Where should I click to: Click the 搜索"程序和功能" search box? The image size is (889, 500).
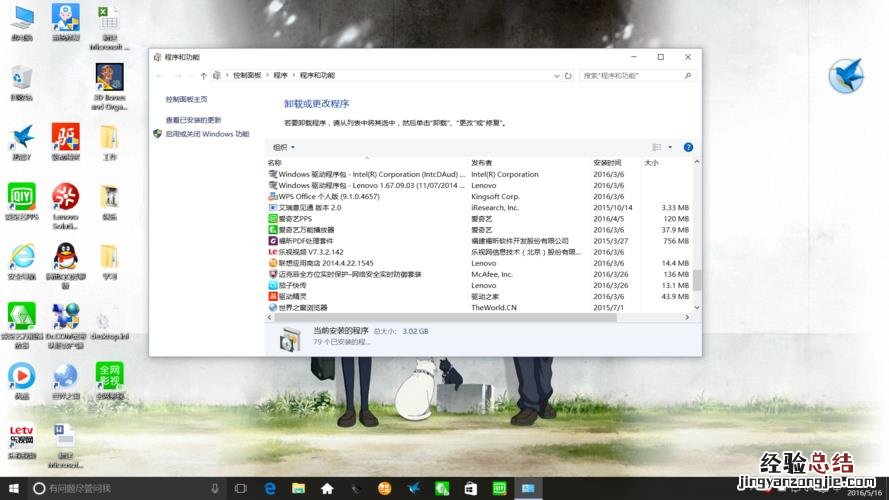(630, 75)
